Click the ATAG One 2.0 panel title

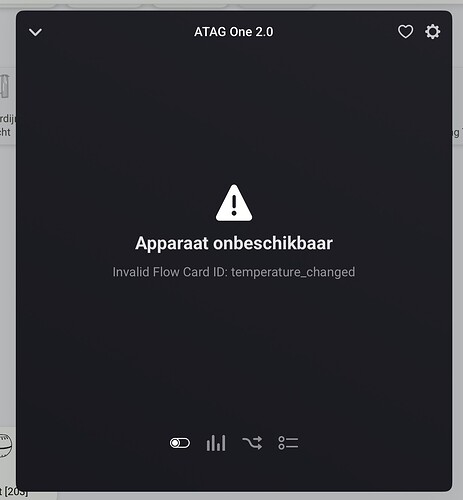tap(234, 32)
